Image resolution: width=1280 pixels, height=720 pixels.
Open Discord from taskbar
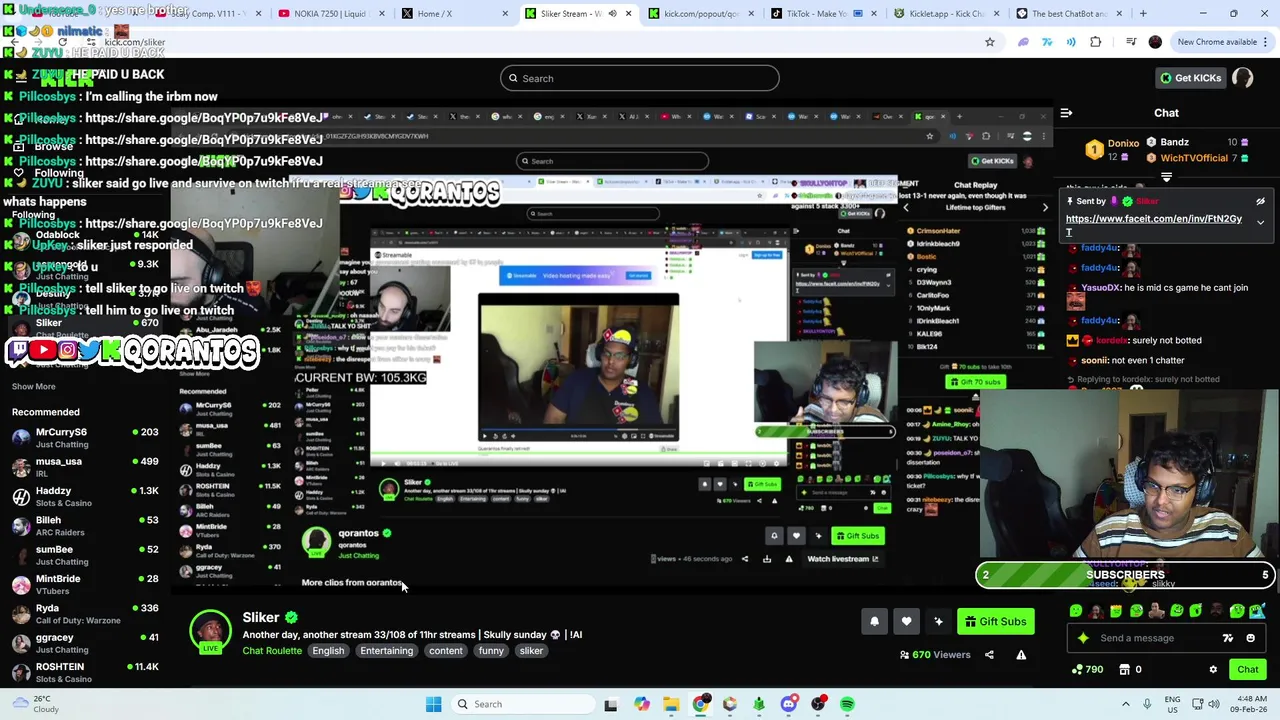pos(788,704)
